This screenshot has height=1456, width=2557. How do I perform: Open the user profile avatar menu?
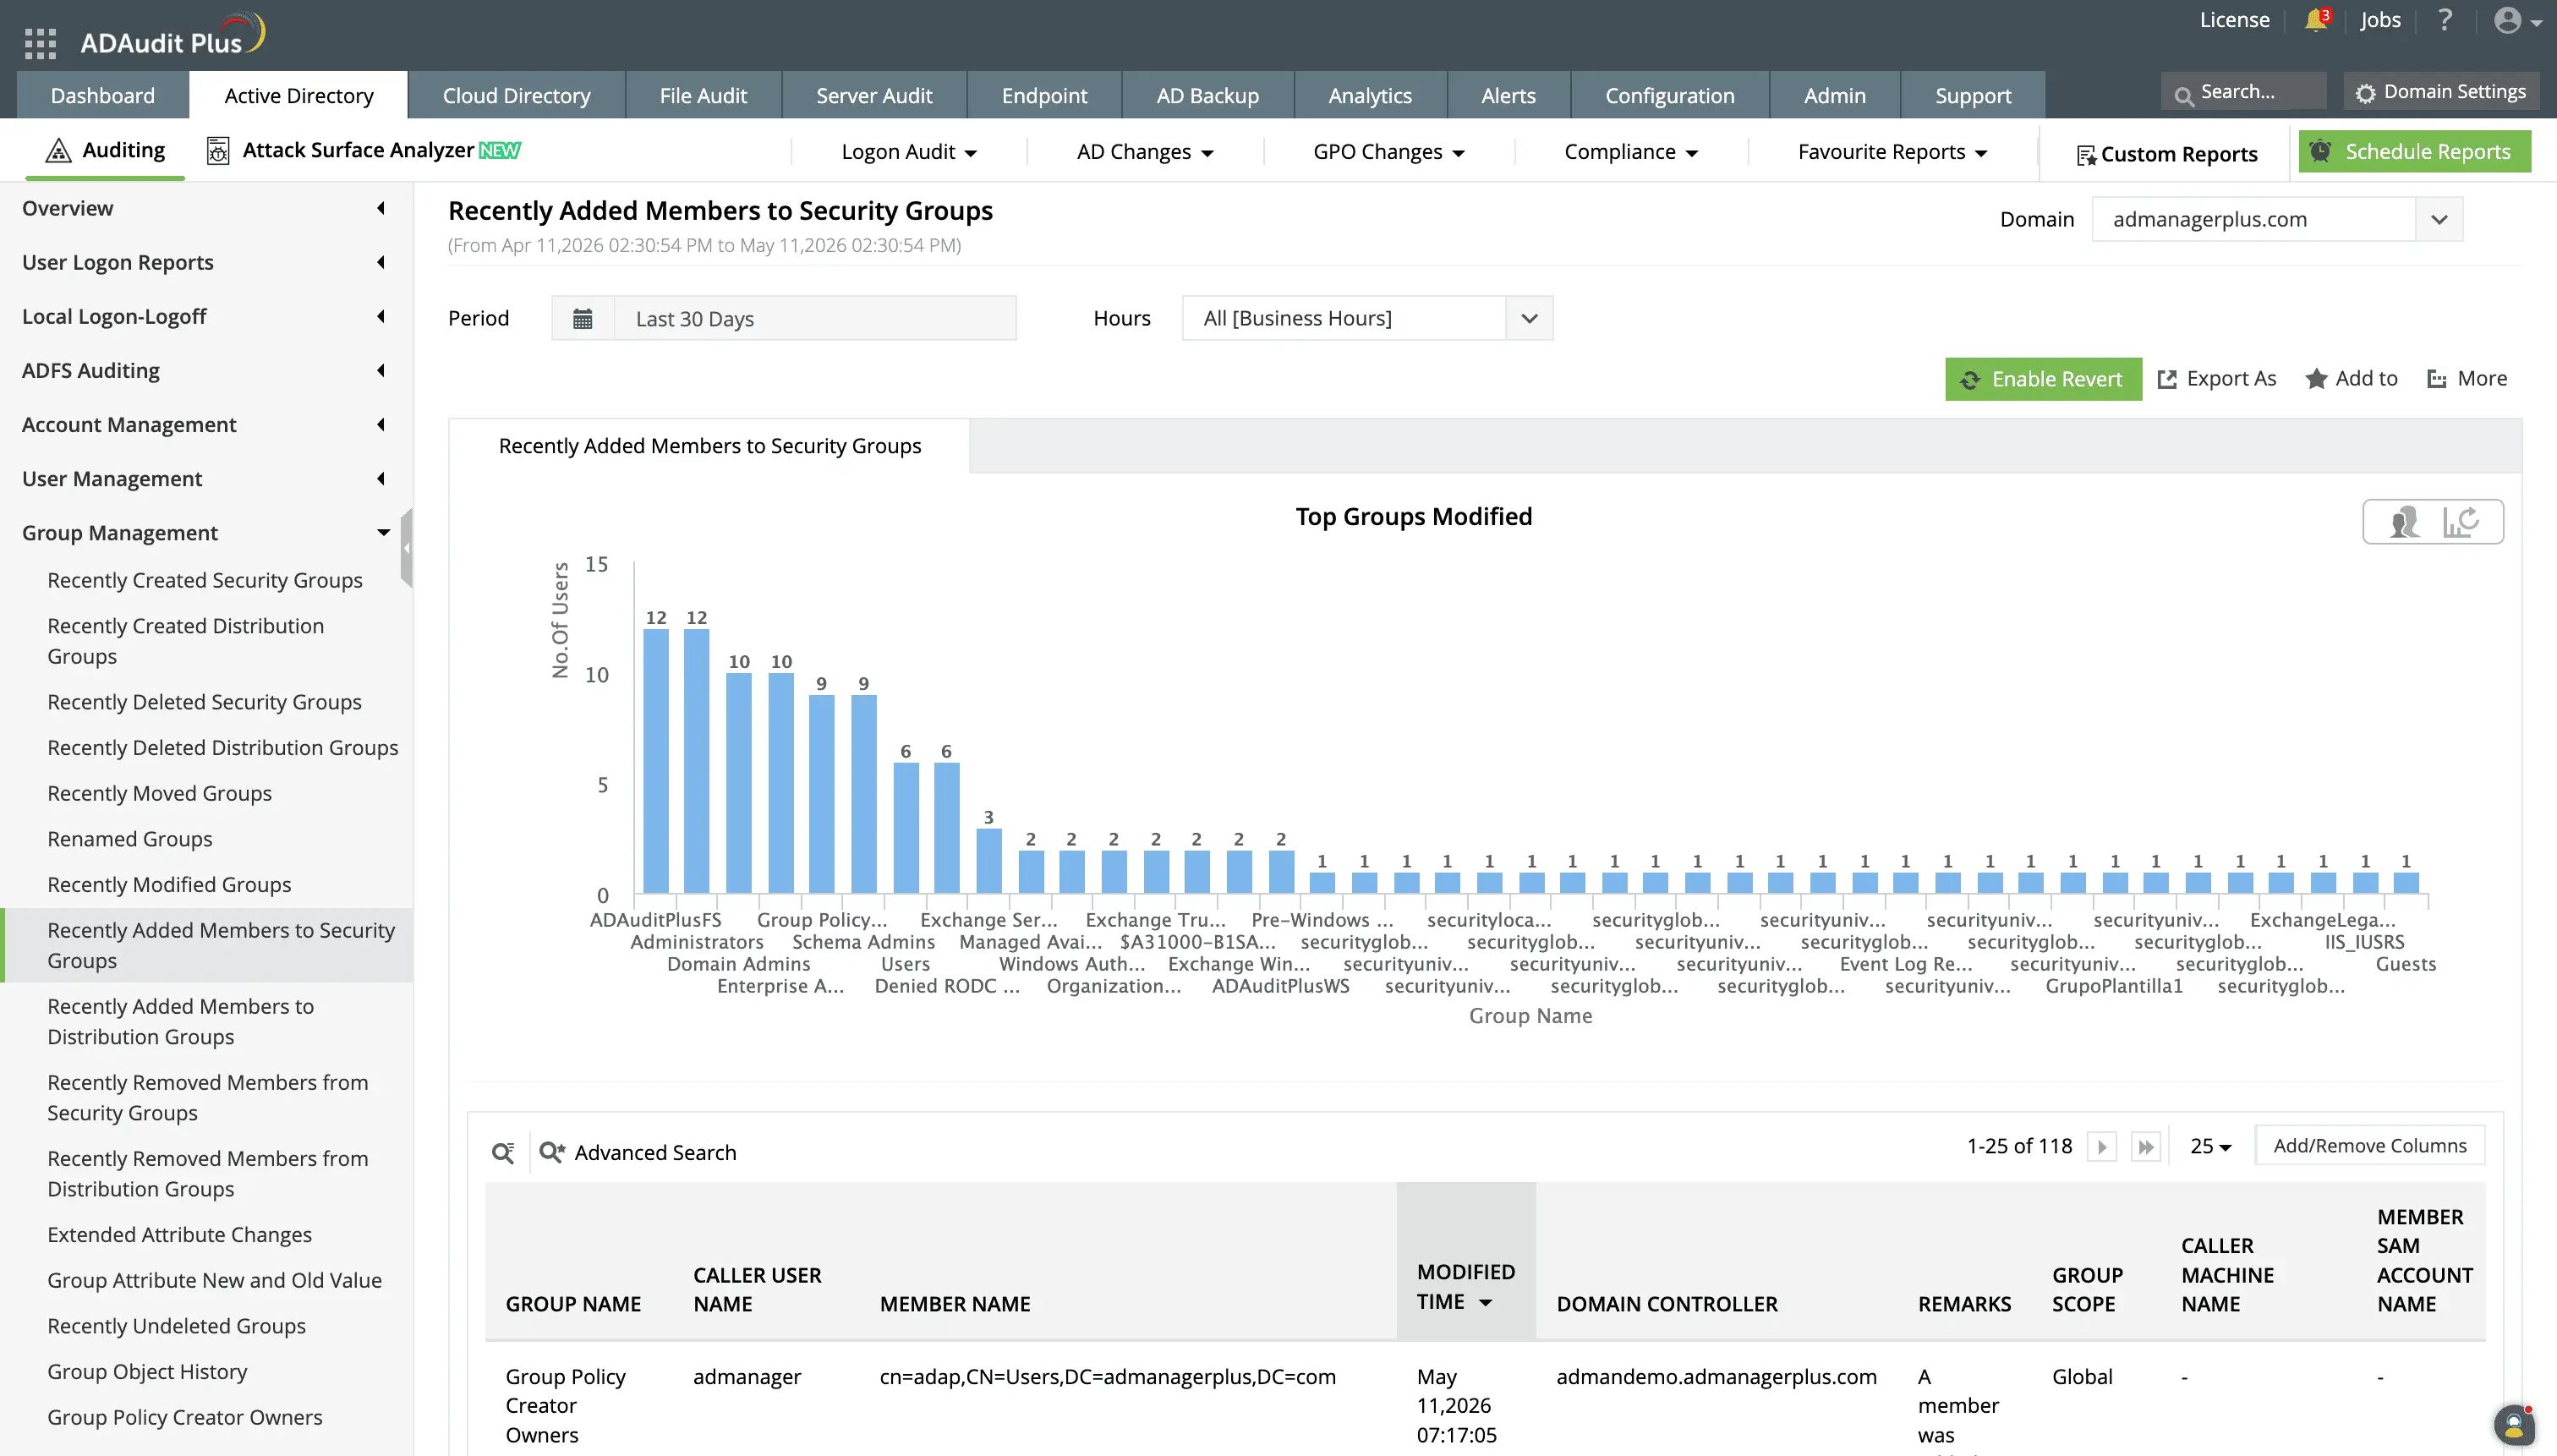(2517, 20)
